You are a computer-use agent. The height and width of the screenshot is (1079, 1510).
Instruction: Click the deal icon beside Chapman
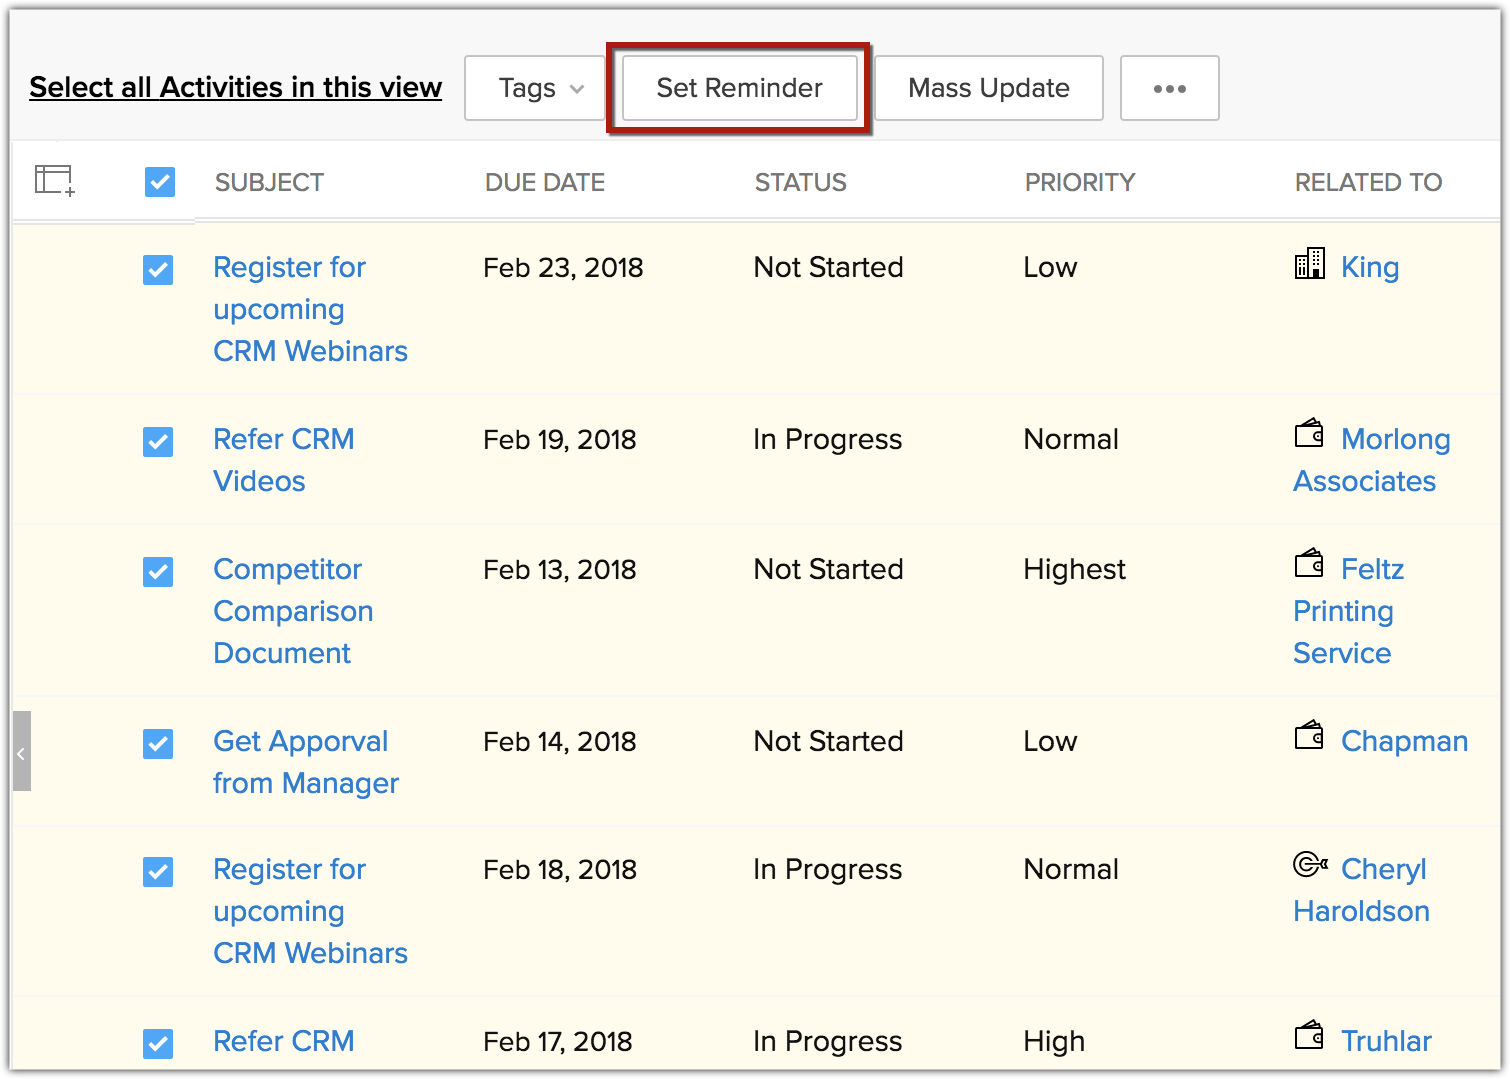[x=1309, y=737]
